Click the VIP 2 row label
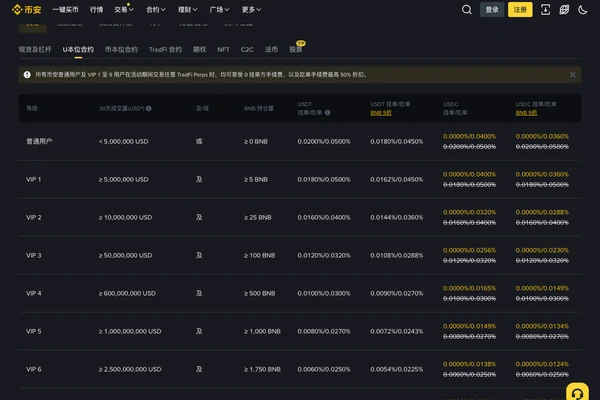Image resolution: width=600 pixels, height=400 pixels. 34,217
